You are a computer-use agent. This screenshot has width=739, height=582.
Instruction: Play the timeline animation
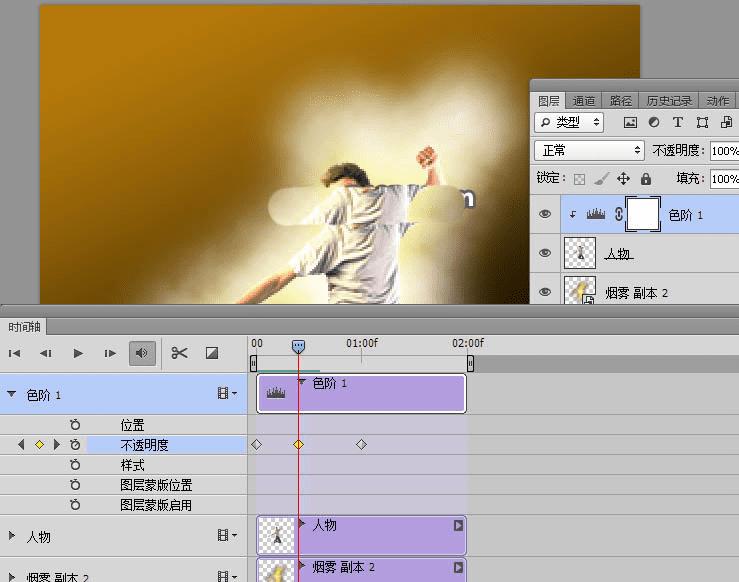[78, 353]
